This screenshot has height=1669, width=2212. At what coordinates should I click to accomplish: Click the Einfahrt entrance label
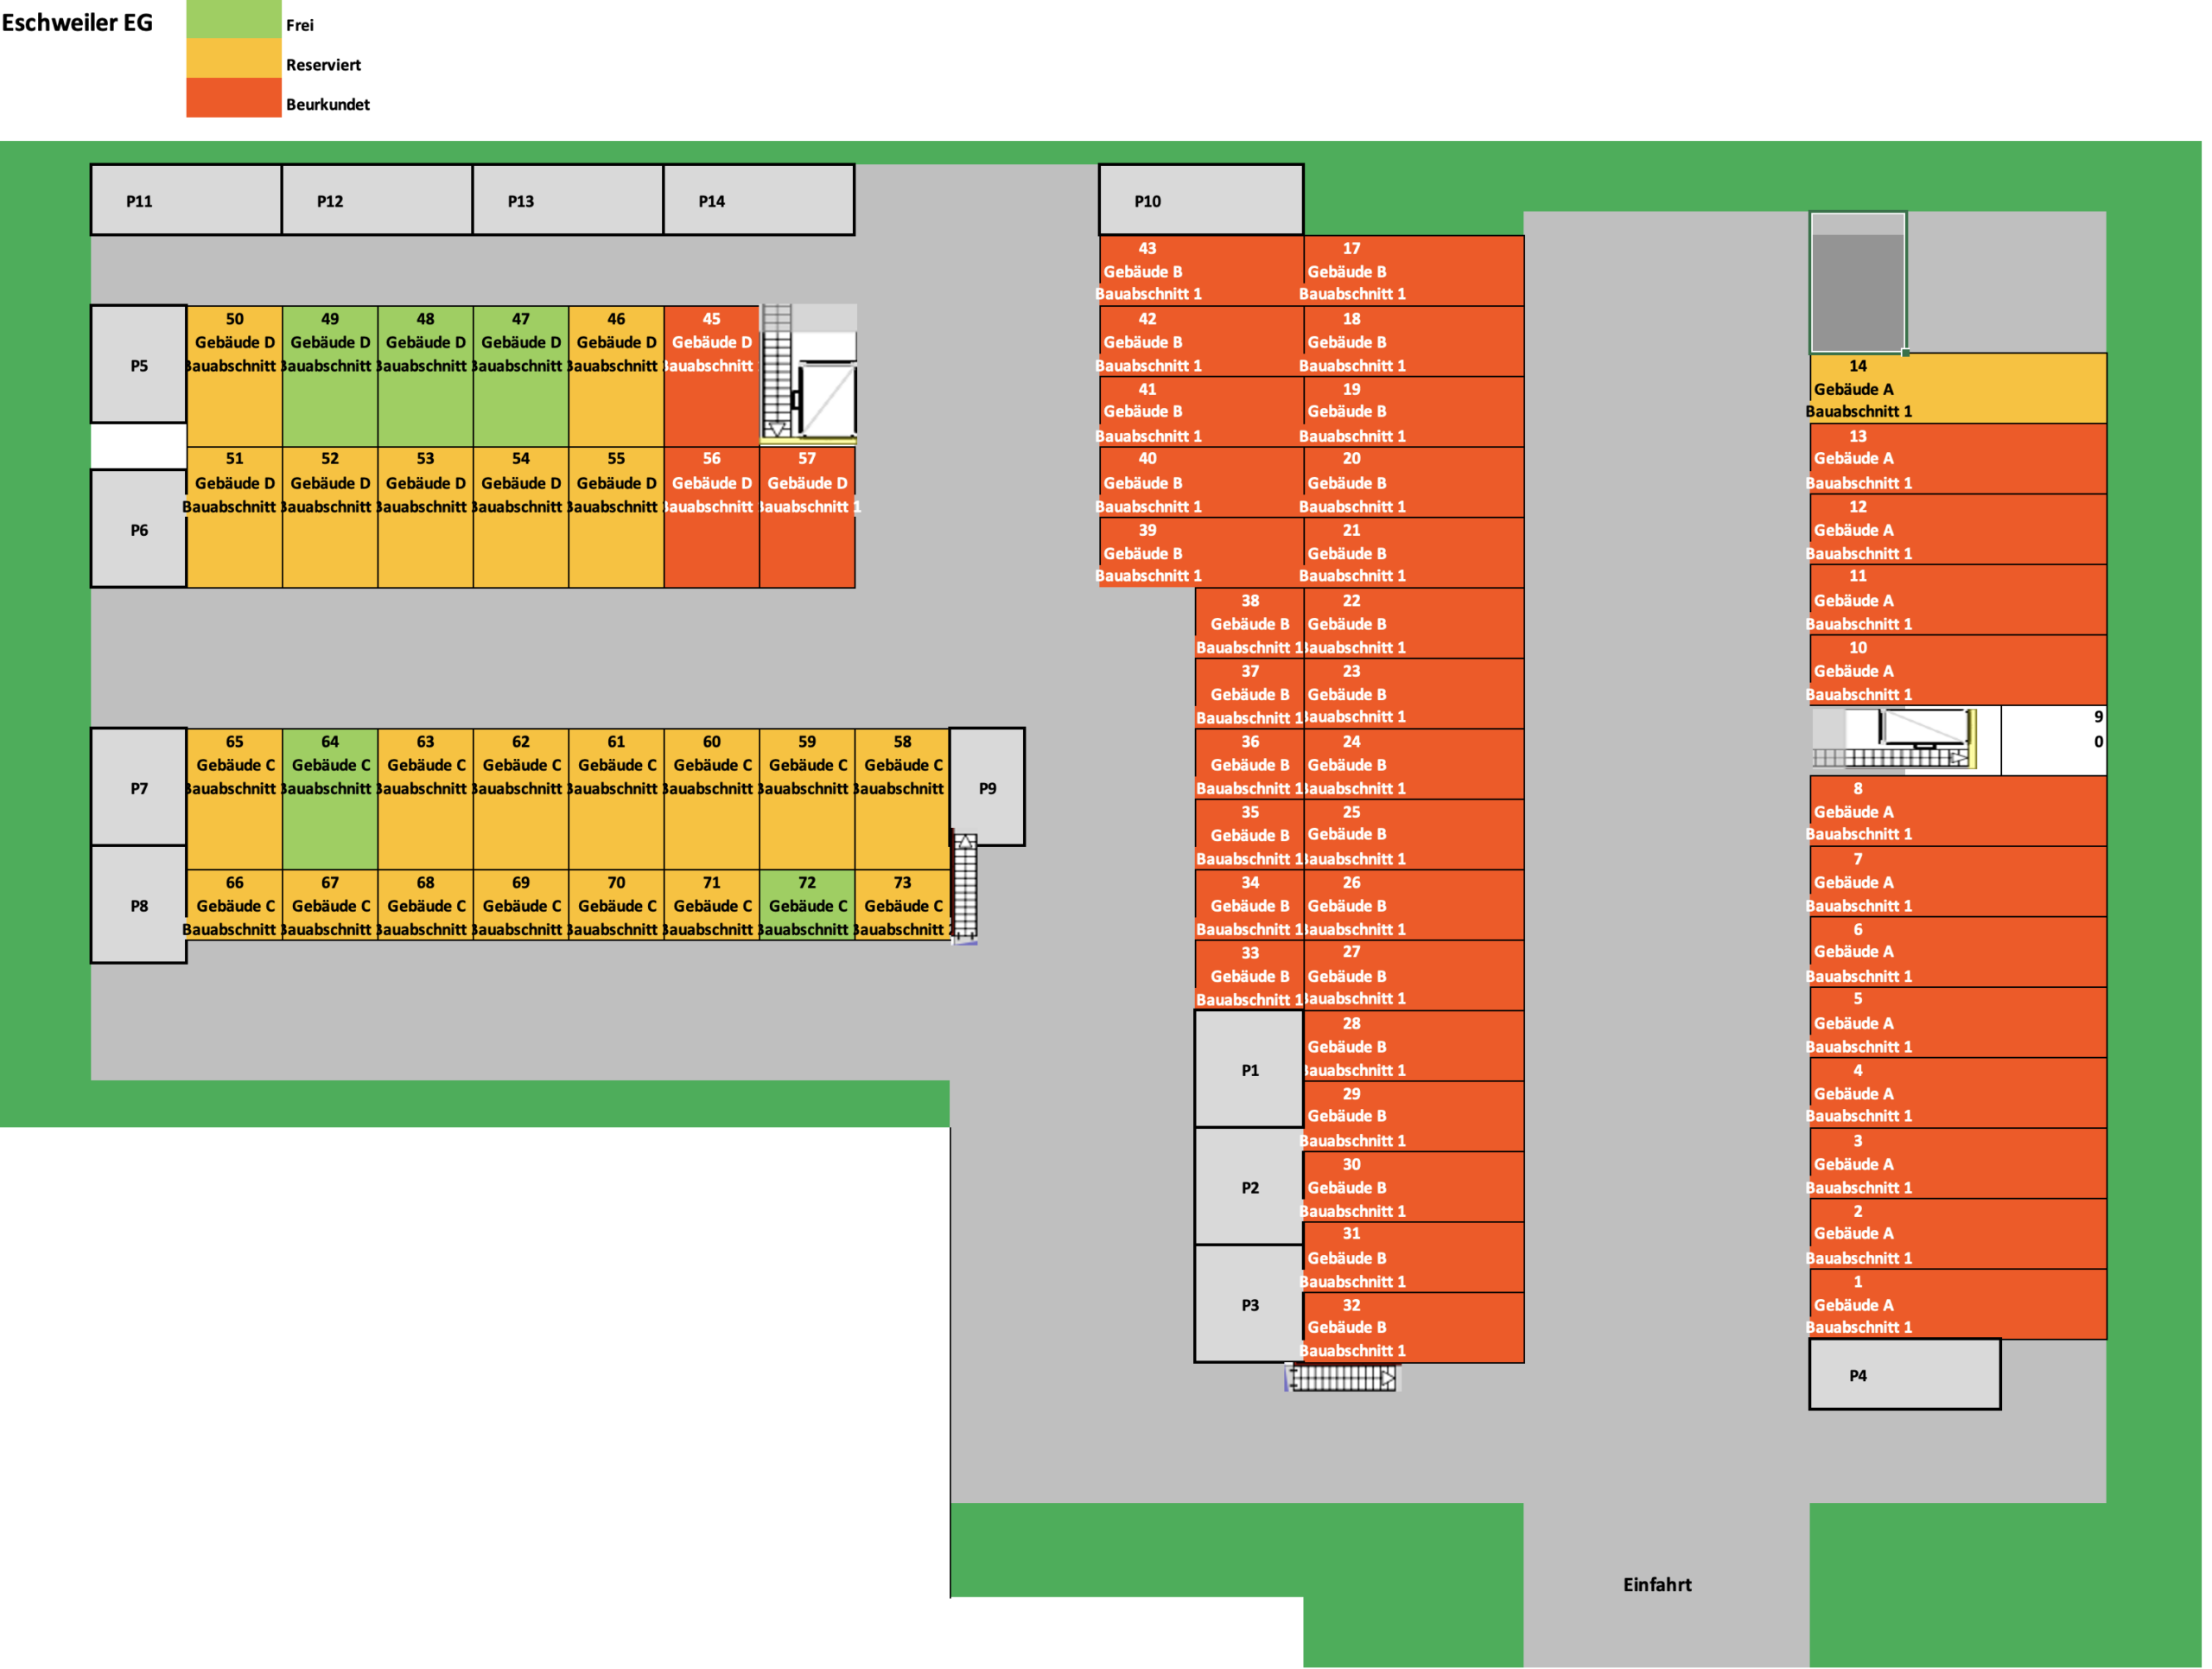coord(1657,1584)
